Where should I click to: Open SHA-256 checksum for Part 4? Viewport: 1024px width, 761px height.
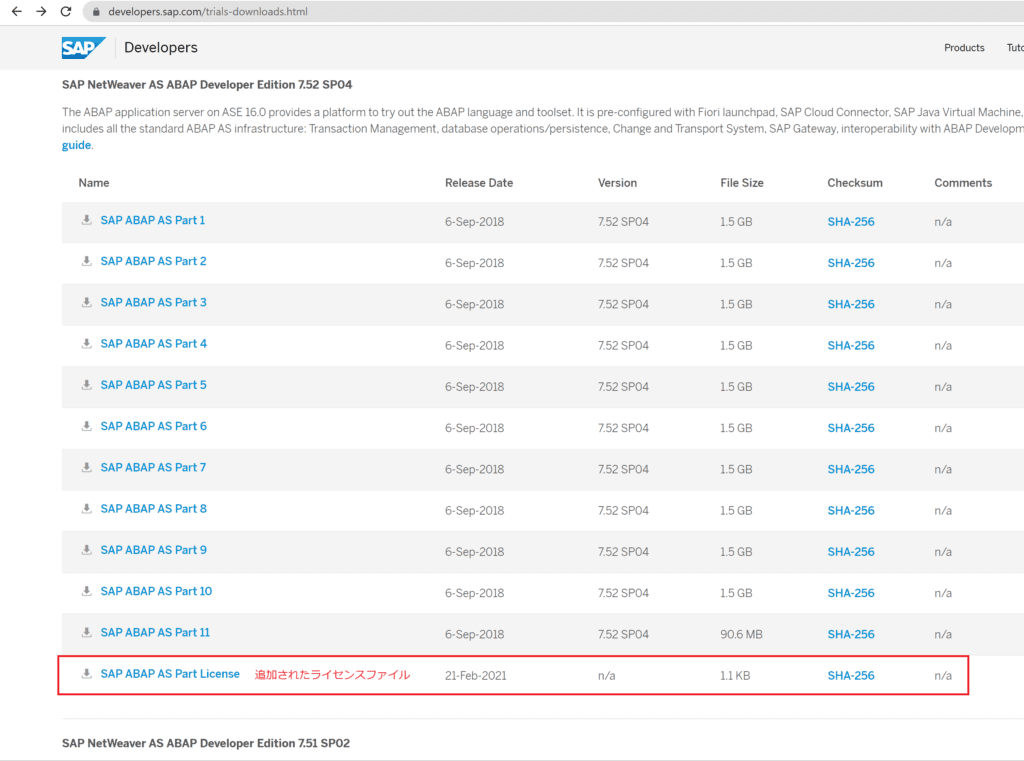(851, 345)
